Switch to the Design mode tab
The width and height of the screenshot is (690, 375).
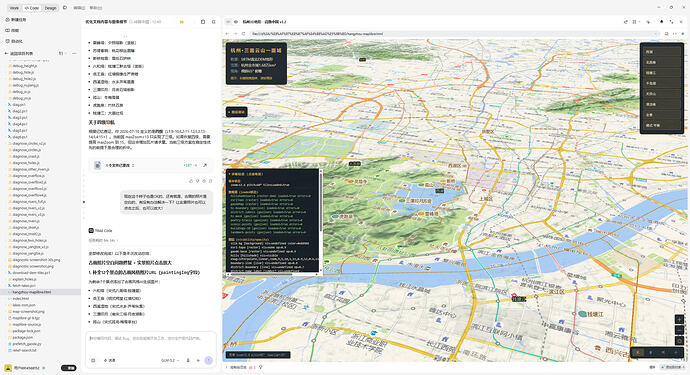51,8
